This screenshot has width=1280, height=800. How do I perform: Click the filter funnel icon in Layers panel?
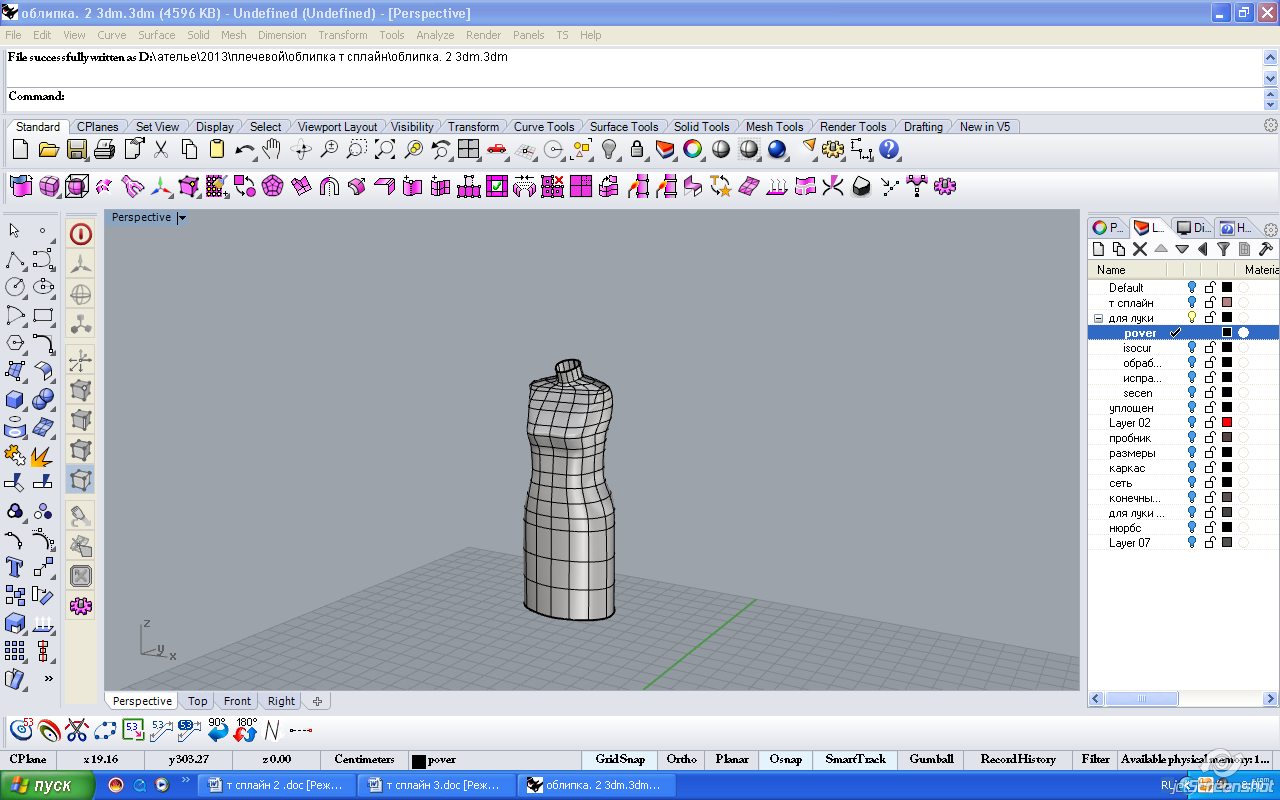point(1223,249)
